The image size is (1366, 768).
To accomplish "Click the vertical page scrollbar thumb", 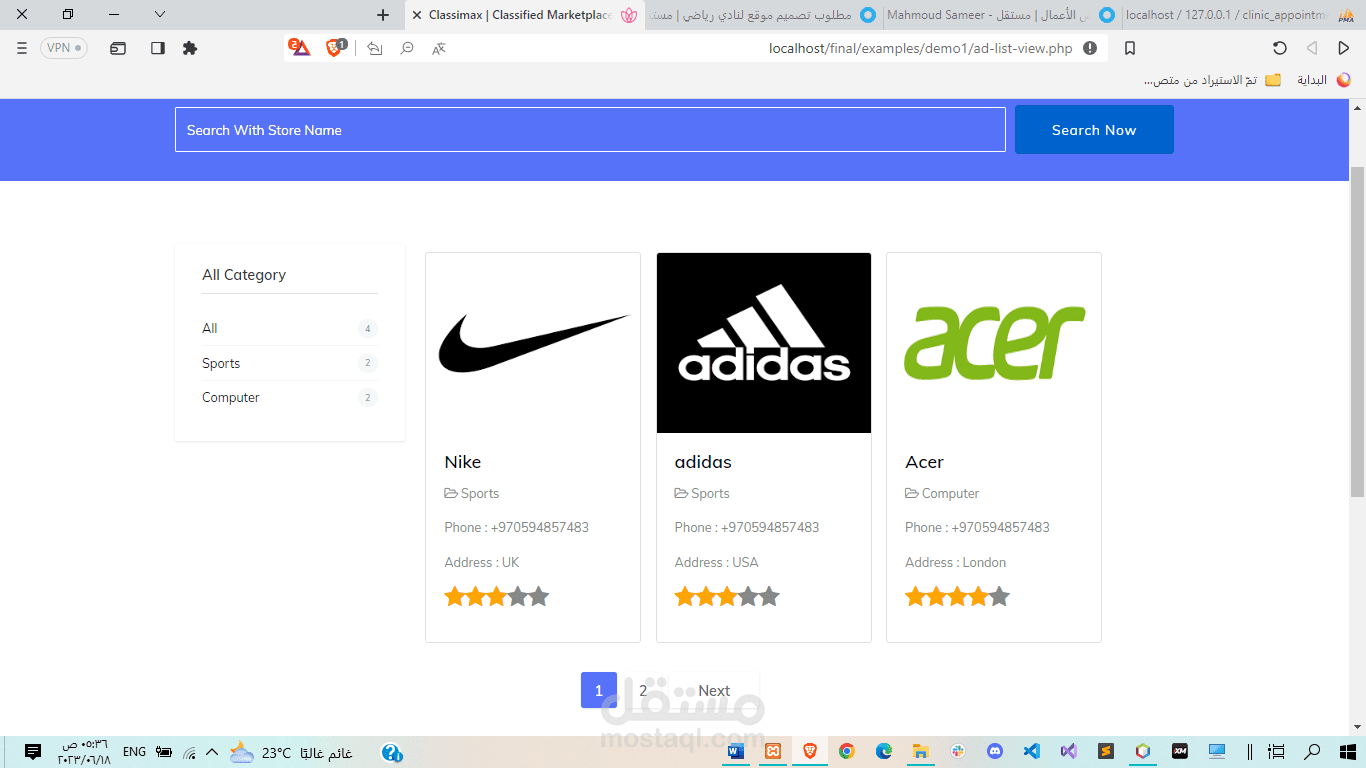I will (1357, 332).
